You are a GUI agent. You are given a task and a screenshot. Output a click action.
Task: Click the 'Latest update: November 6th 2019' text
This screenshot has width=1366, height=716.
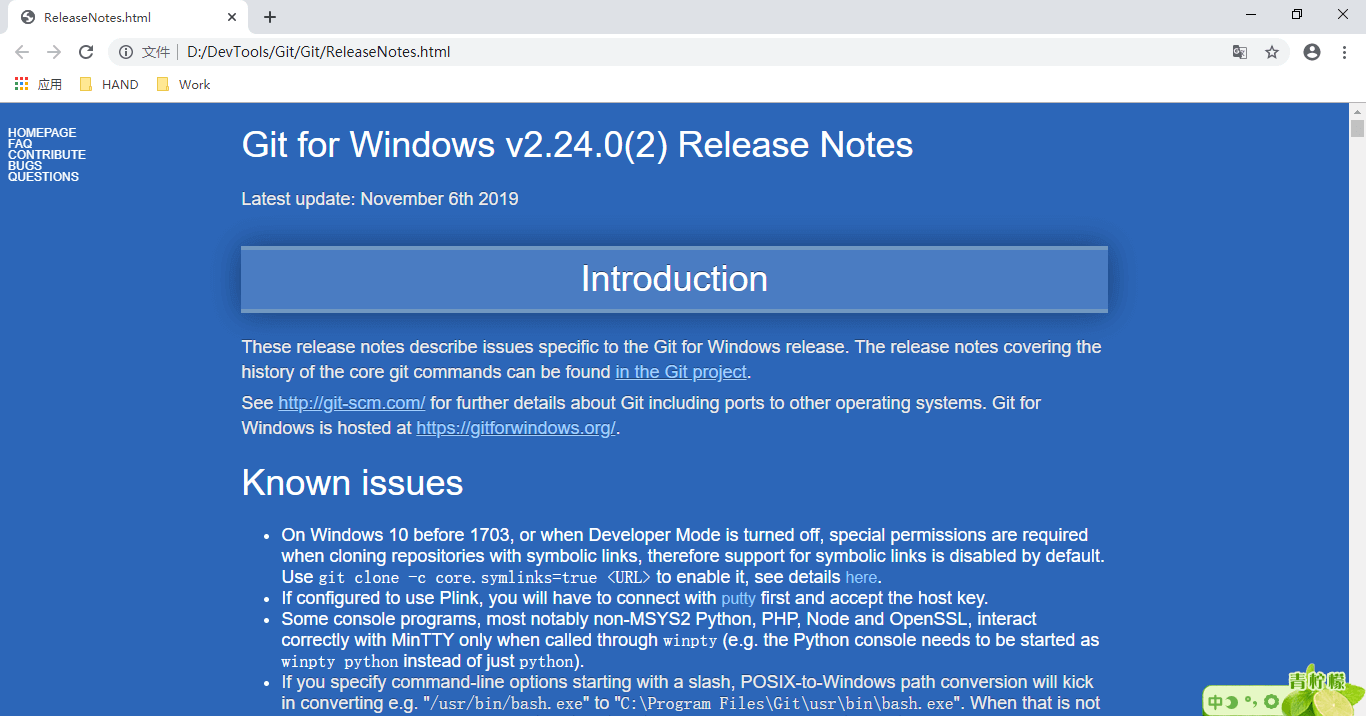tap(380, 199)
